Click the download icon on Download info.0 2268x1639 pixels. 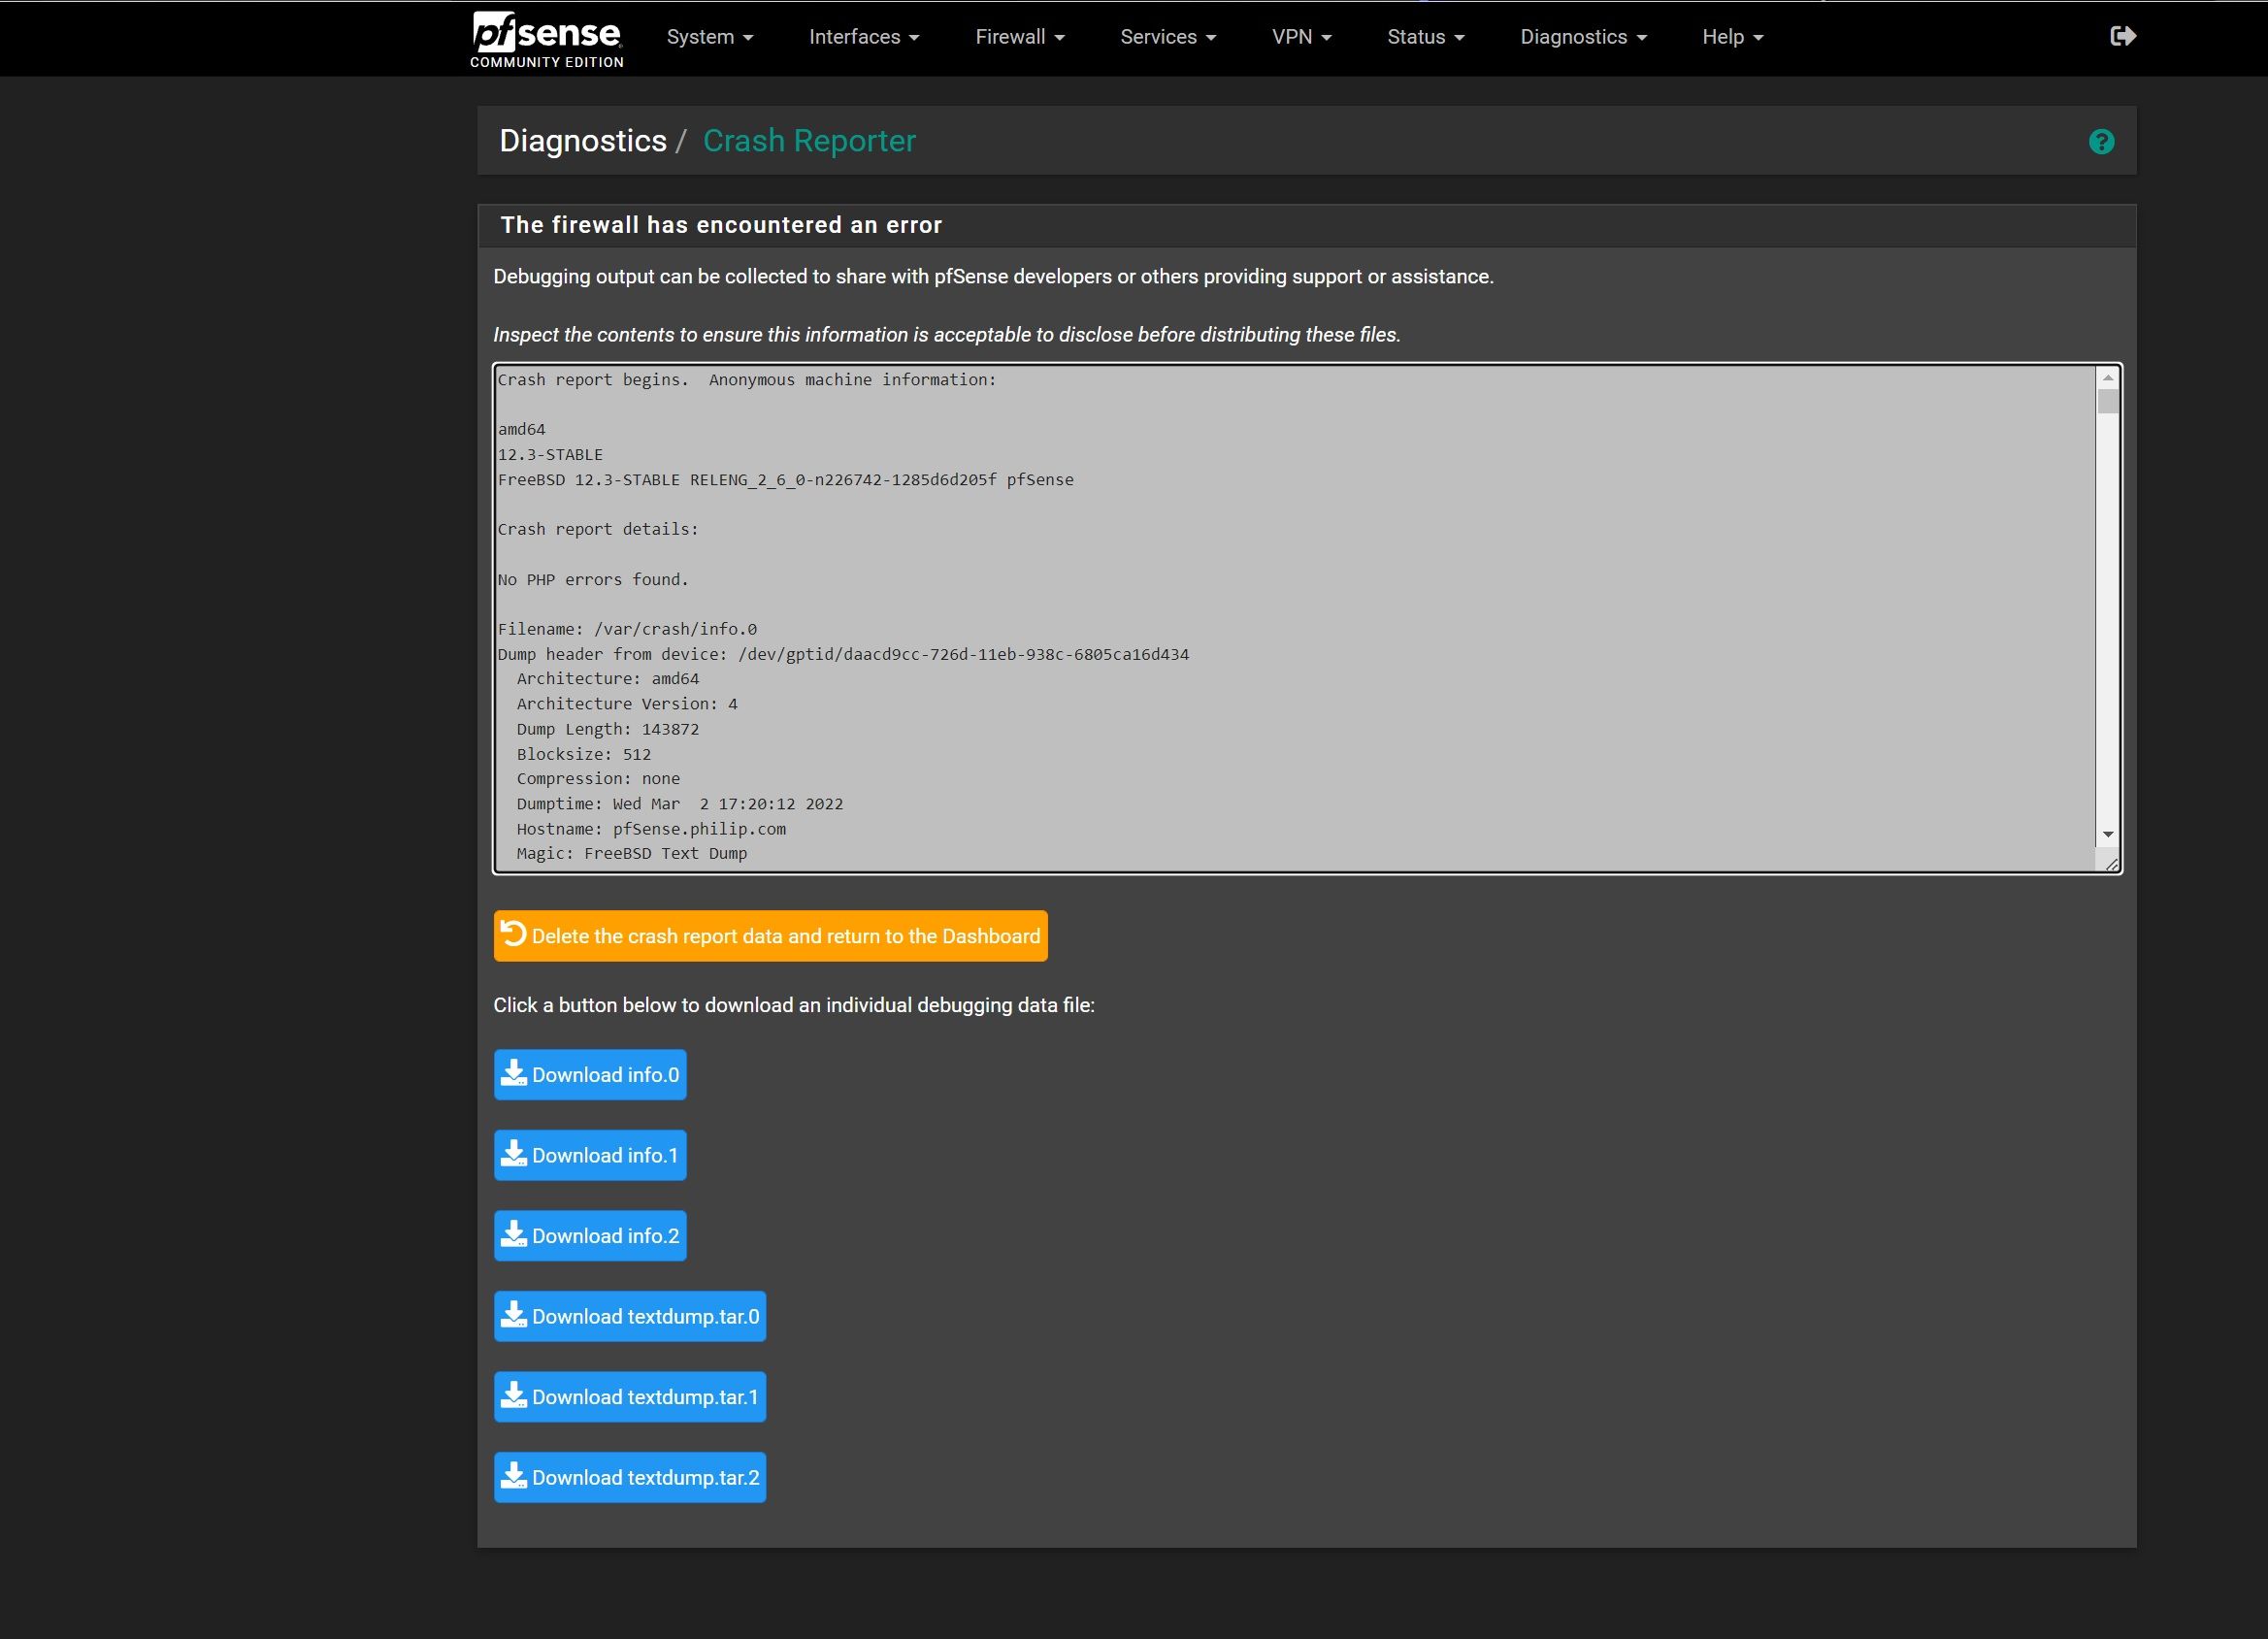(x=515, y=1074)
